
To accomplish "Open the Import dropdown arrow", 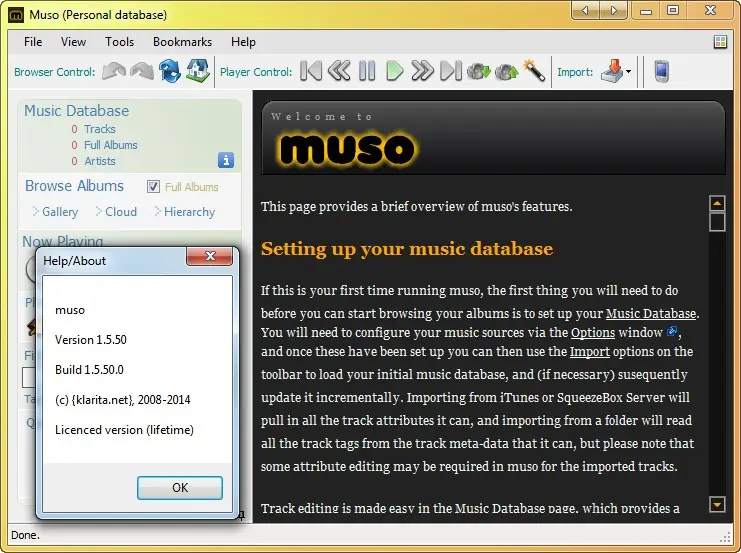I will coord(629,72).
